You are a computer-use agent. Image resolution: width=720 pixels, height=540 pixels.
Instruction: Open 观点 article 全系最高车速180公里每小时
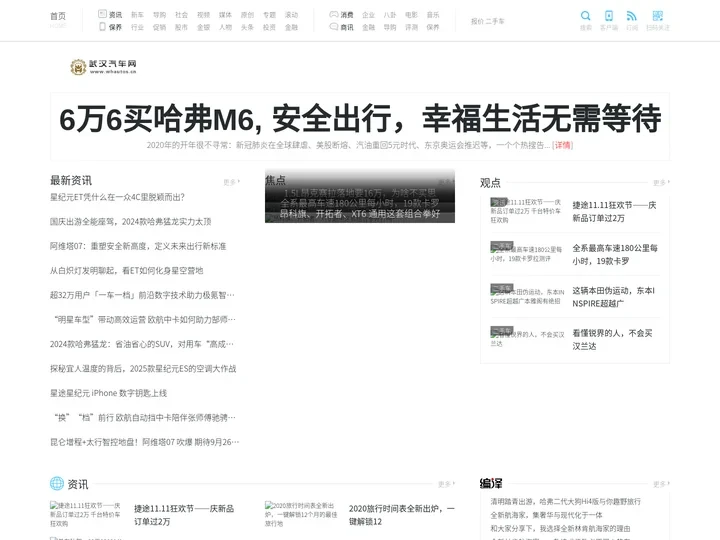pos(615,254)
